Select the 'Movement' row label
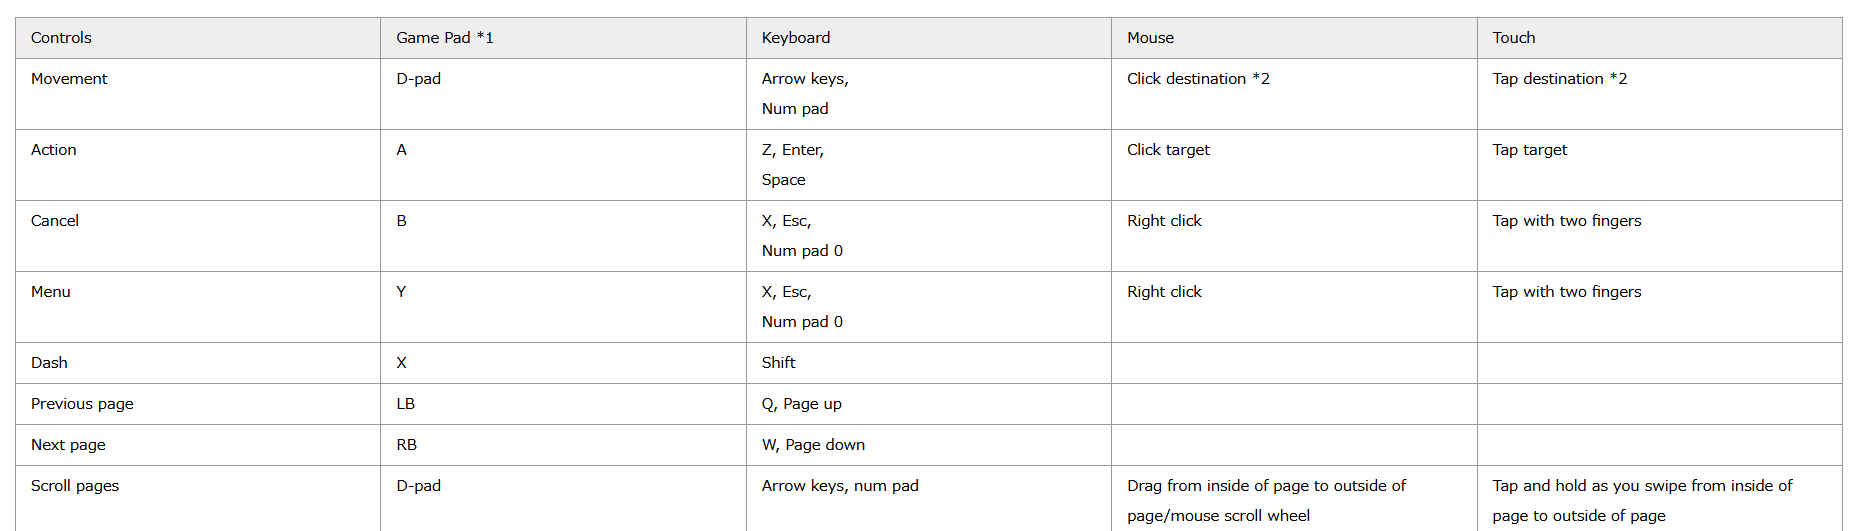The image size is (1860, 531). [x=69, y=79]
